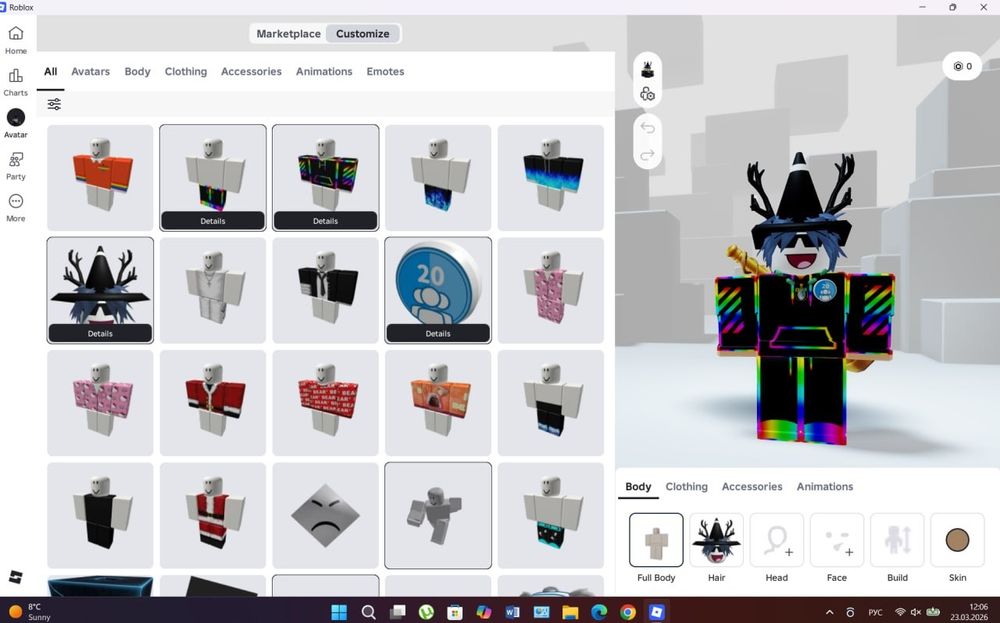Select the gray sad face diamond item
The width and height of the screenshot is (1000, 623).
click(x=325, y=515)
